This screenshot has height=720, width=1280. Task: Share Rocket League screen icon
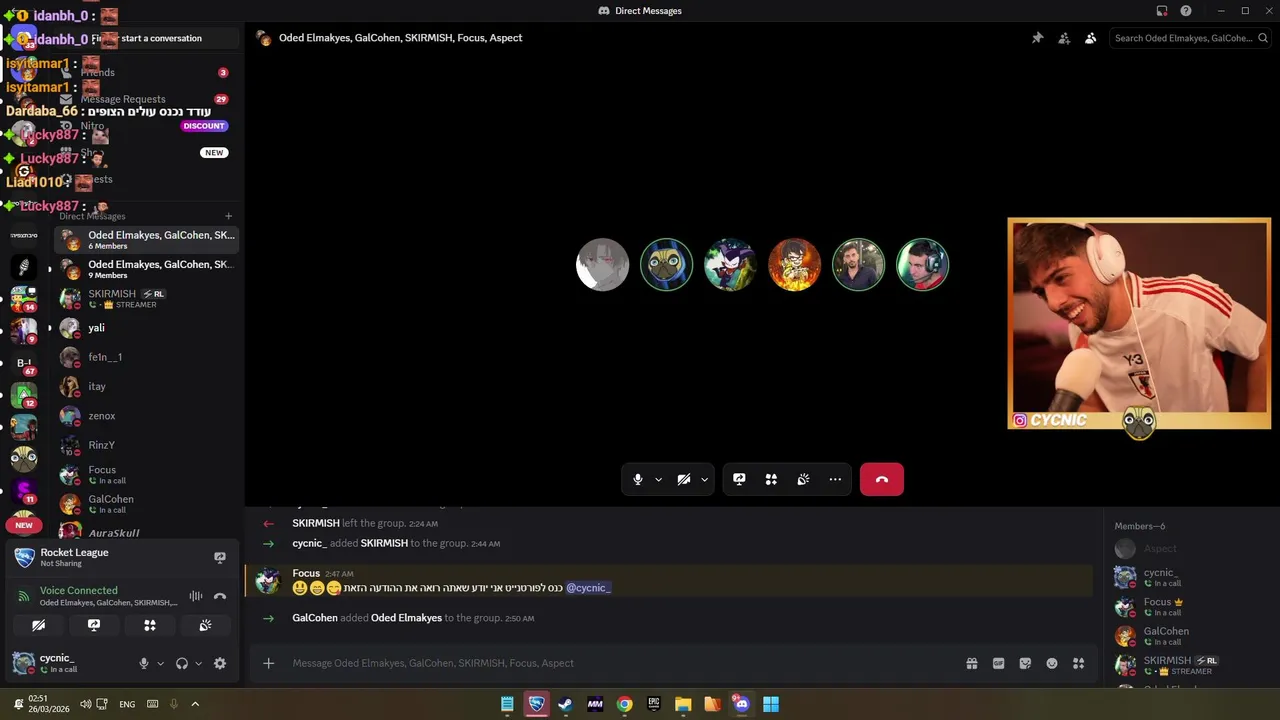point(220,557)
